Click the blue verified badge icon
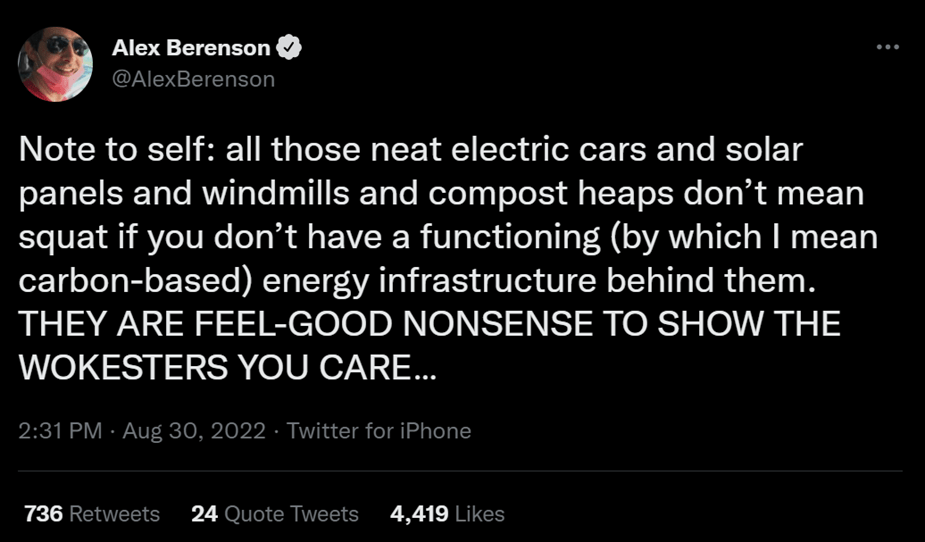 coord(290,48)
